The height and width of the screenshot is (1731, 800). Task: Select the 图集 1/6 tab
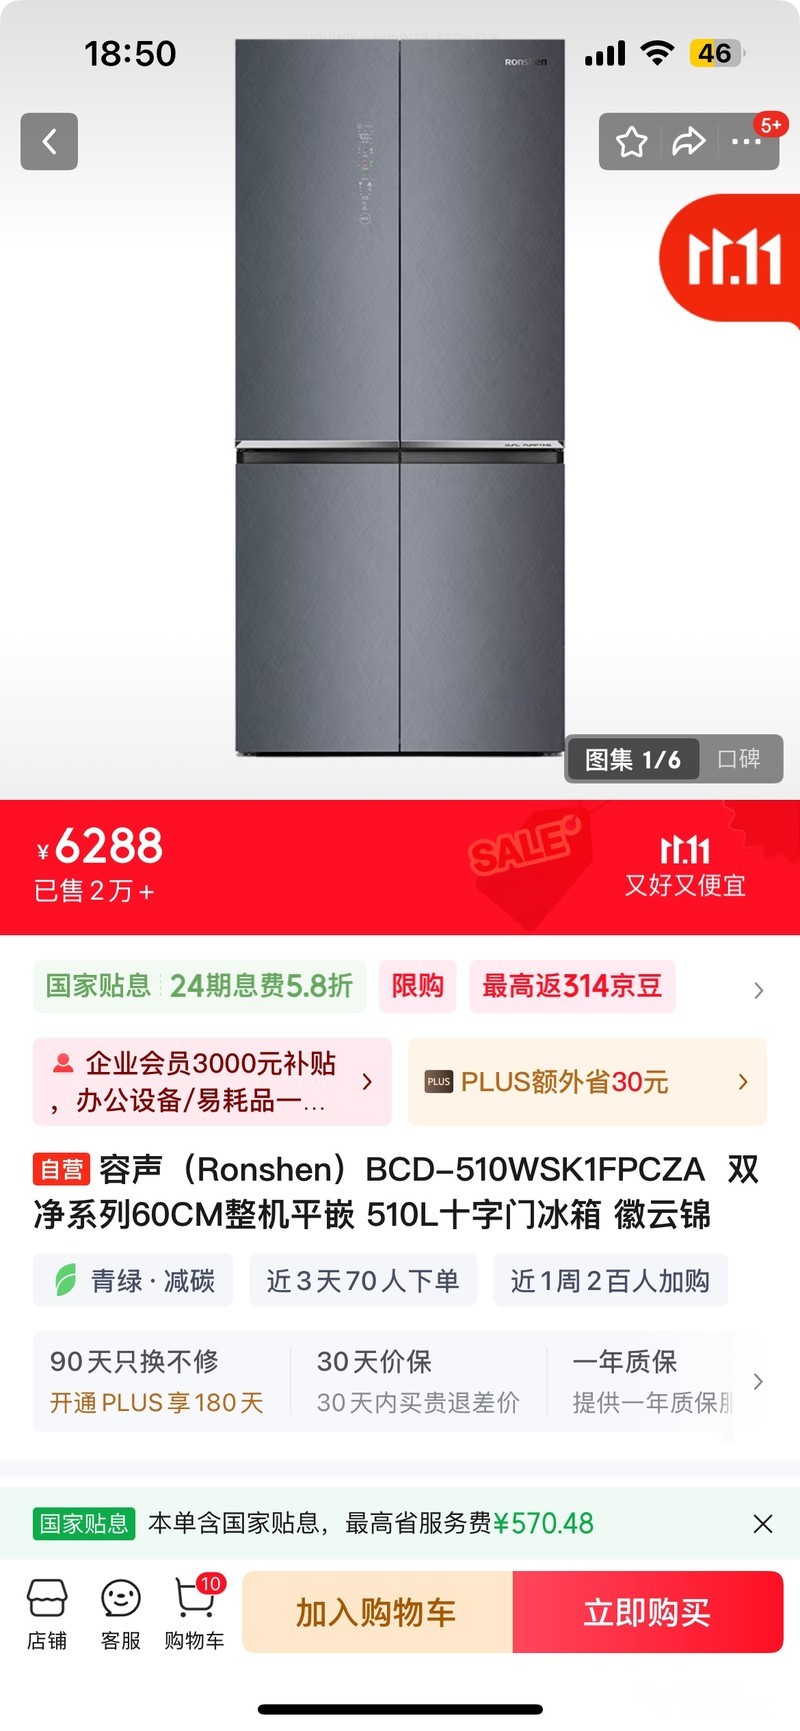633,759
